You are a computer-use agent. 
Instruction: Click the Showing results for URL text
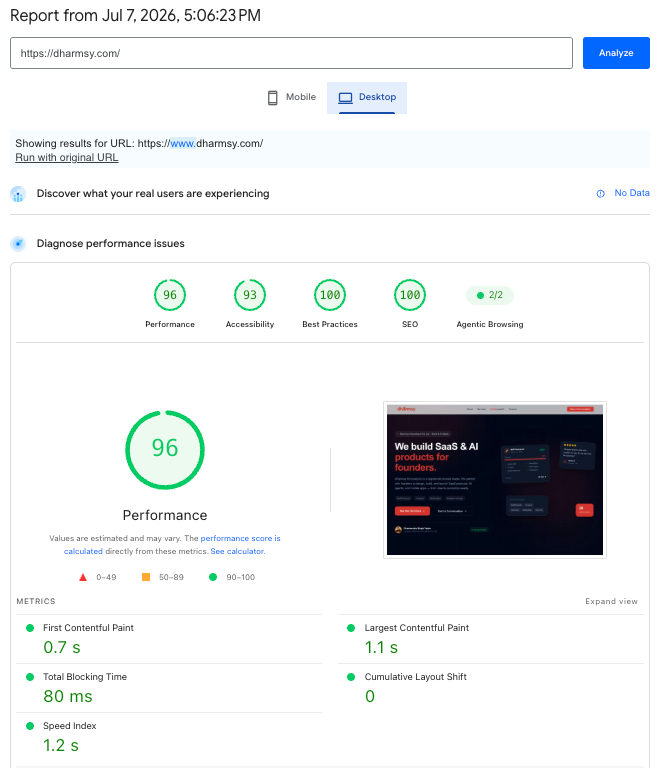[x=139, y=144]
